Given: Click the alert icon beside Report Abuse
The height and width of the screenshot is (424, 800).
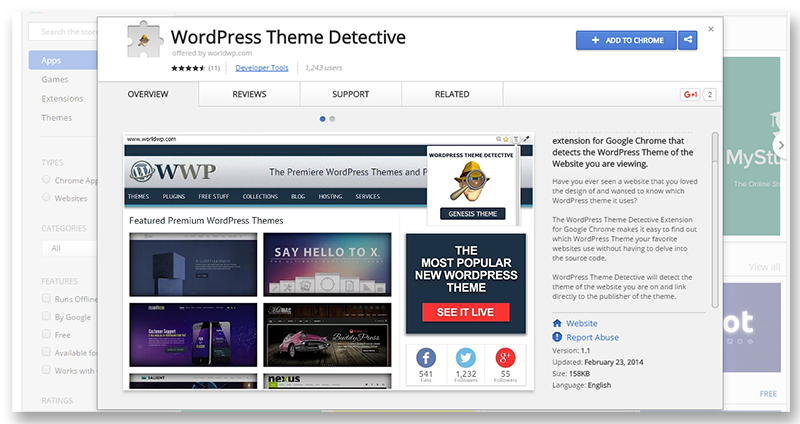Looking at the screenshot, I should (557, 337).
